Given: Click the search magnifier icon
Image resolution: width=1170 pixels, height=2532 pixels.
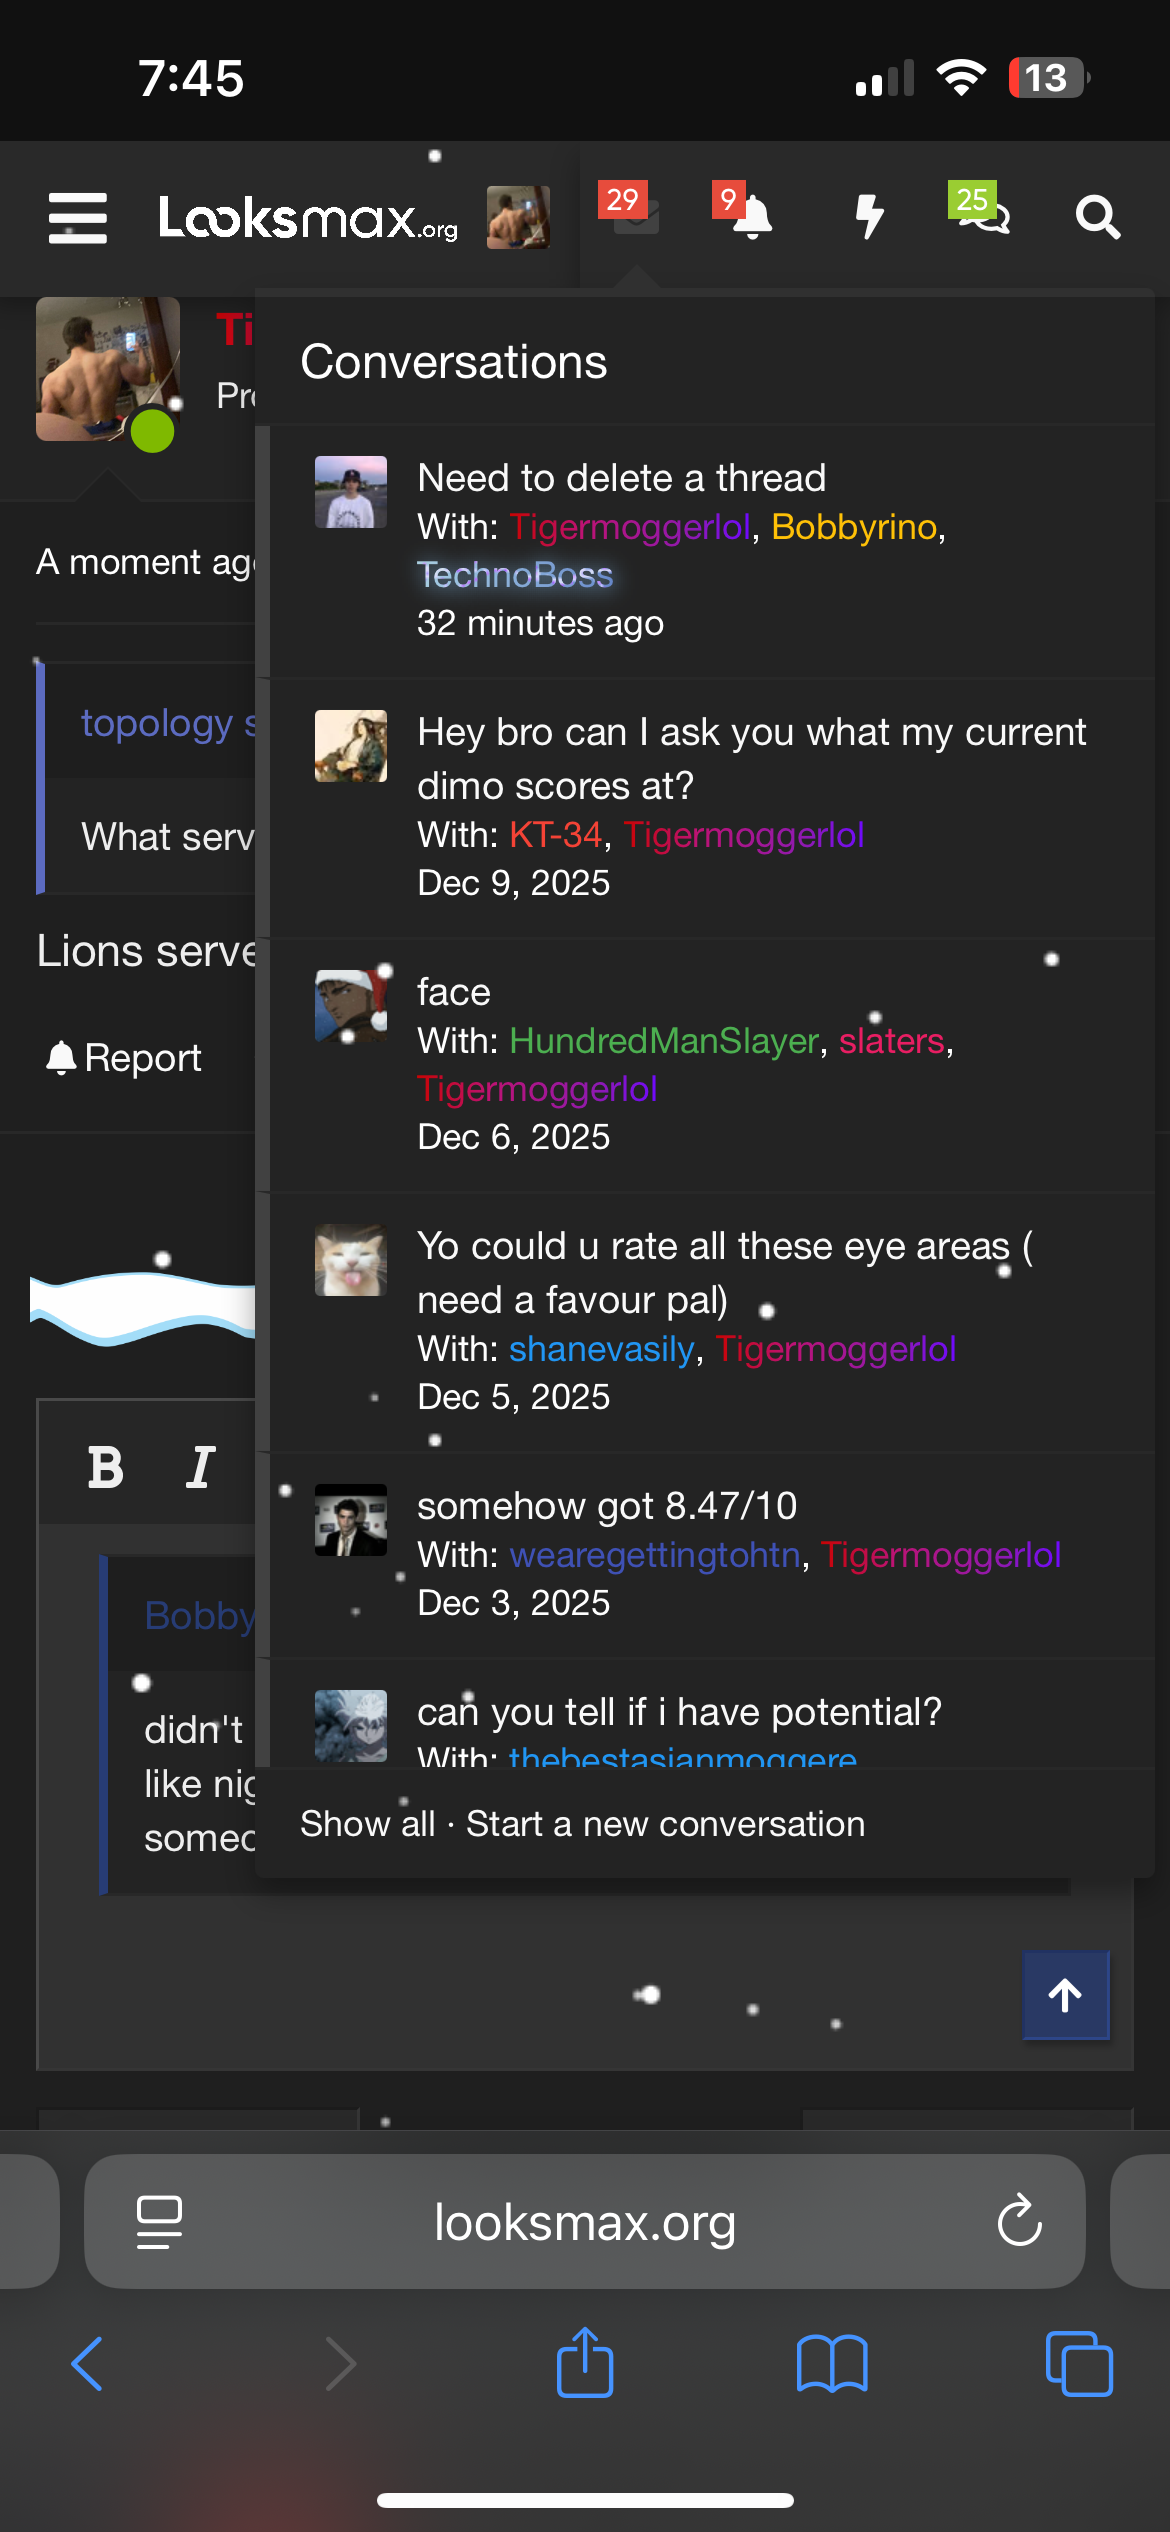Looking at the screenshot, I should pos(1097,217).
